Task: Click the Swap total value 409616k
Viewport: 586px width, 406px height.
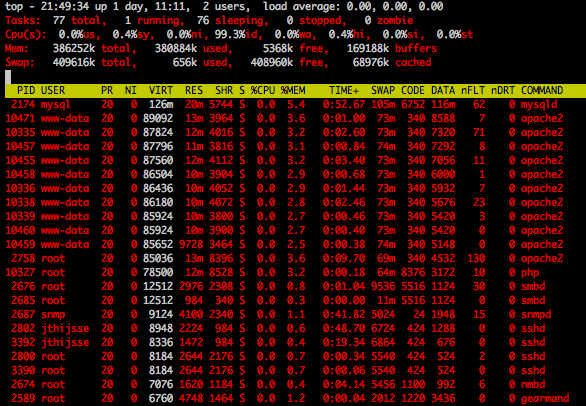Action: tap(74, 62)
